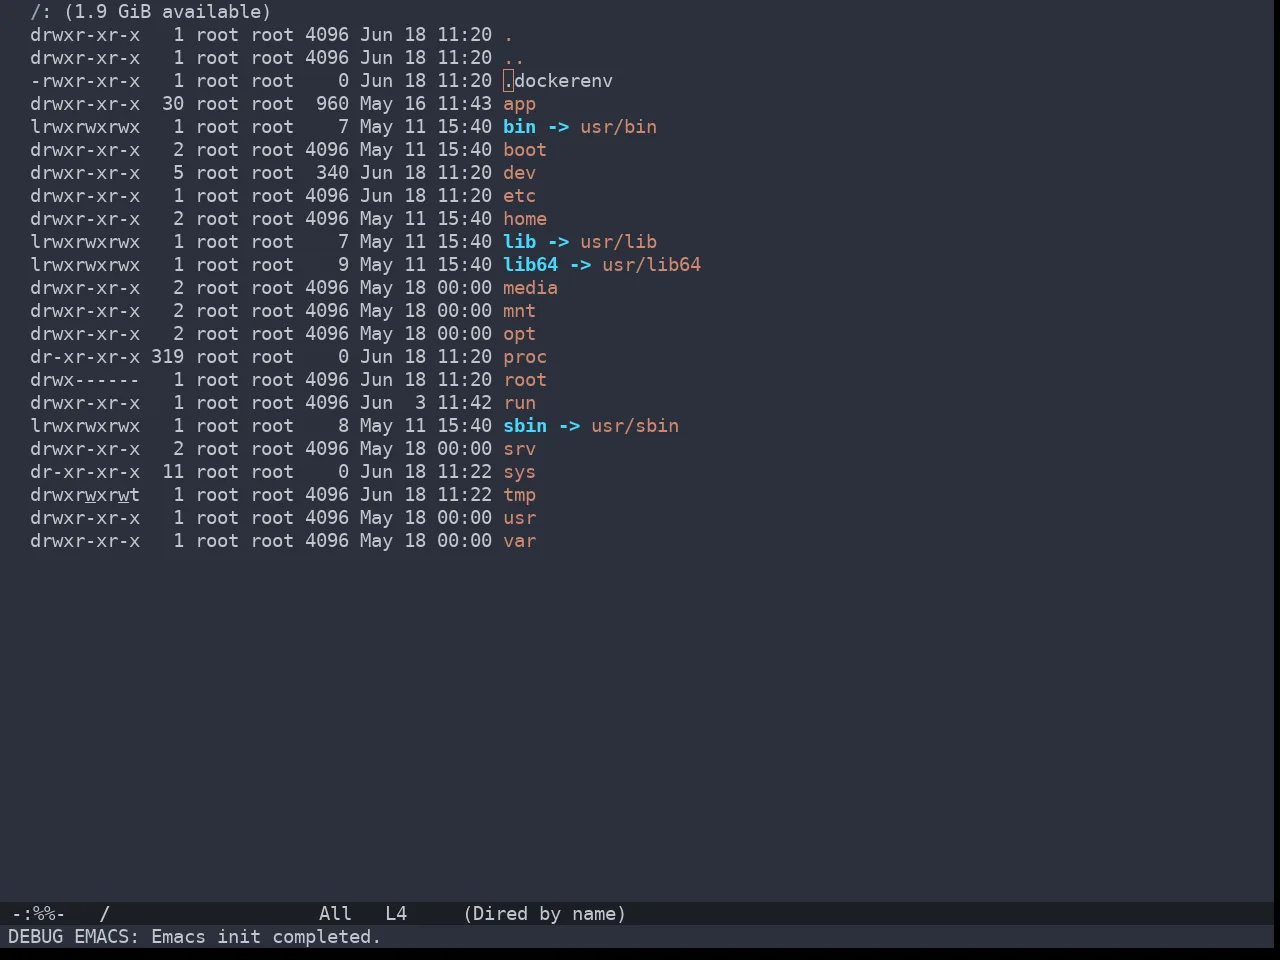Viewport: 1280px width, 960px height.
Task: Click the .dockerenv file name
Action: click(558, 81)
